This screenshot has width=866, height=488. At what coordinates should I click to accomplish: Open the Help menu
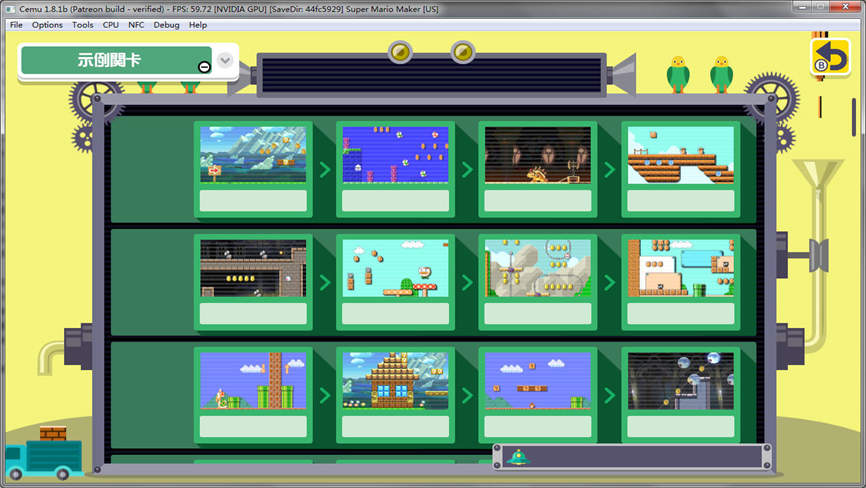(198, 25)
